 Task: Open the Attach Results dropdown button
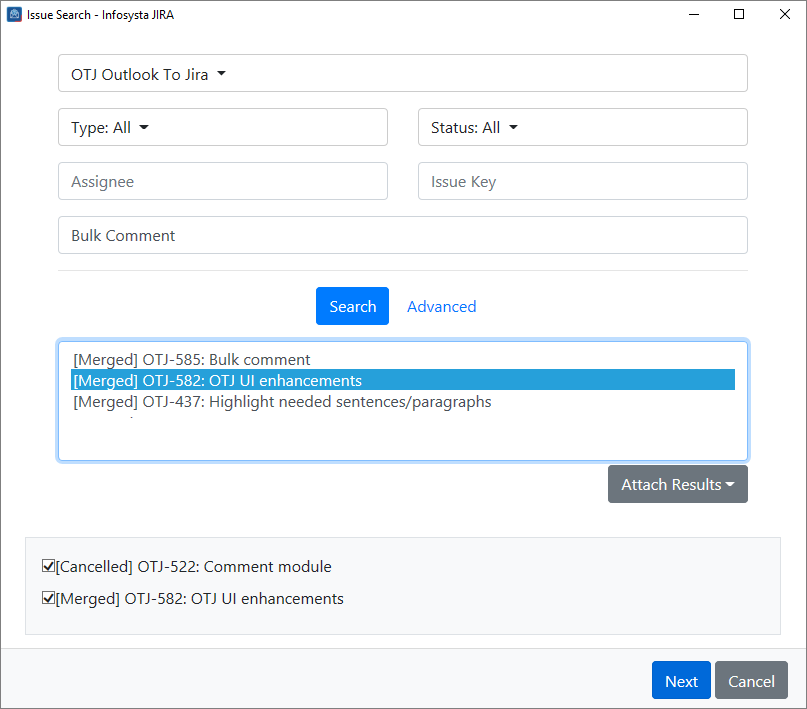click(x=677, y=485)
